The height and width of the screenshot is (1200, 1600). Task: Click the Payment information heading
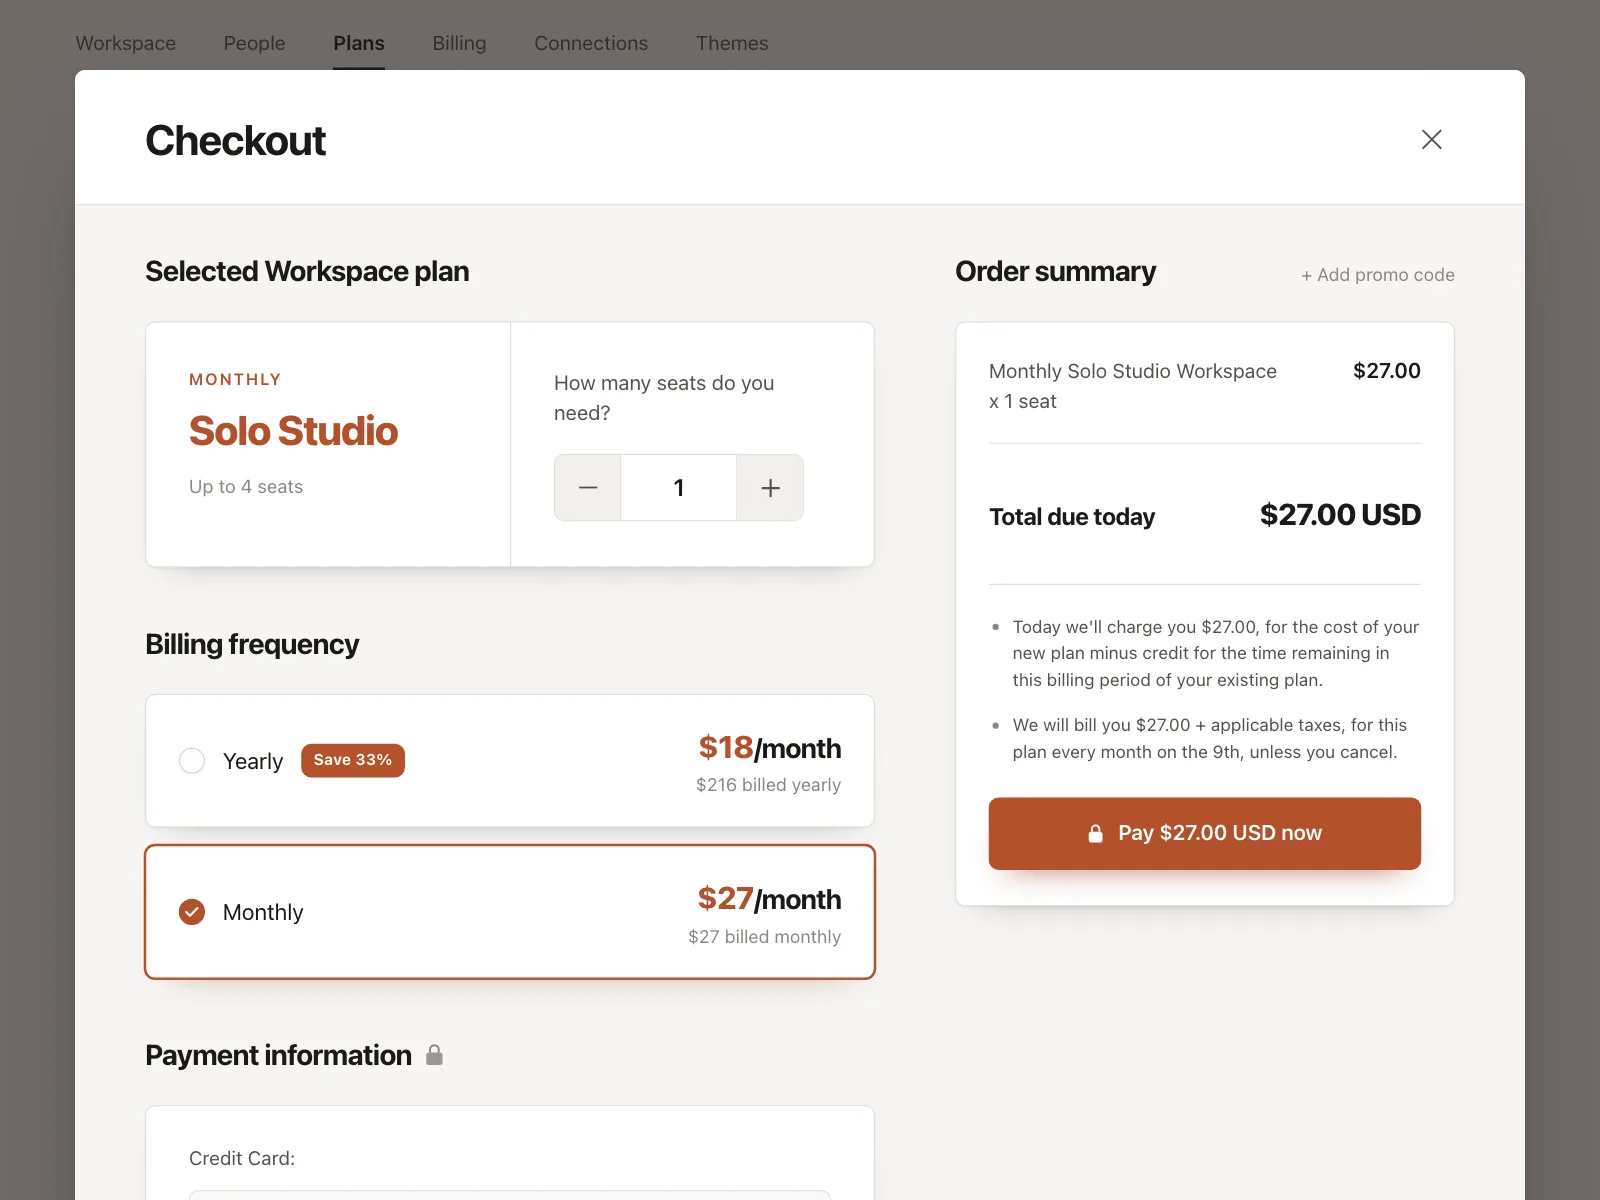[279, 1055]
